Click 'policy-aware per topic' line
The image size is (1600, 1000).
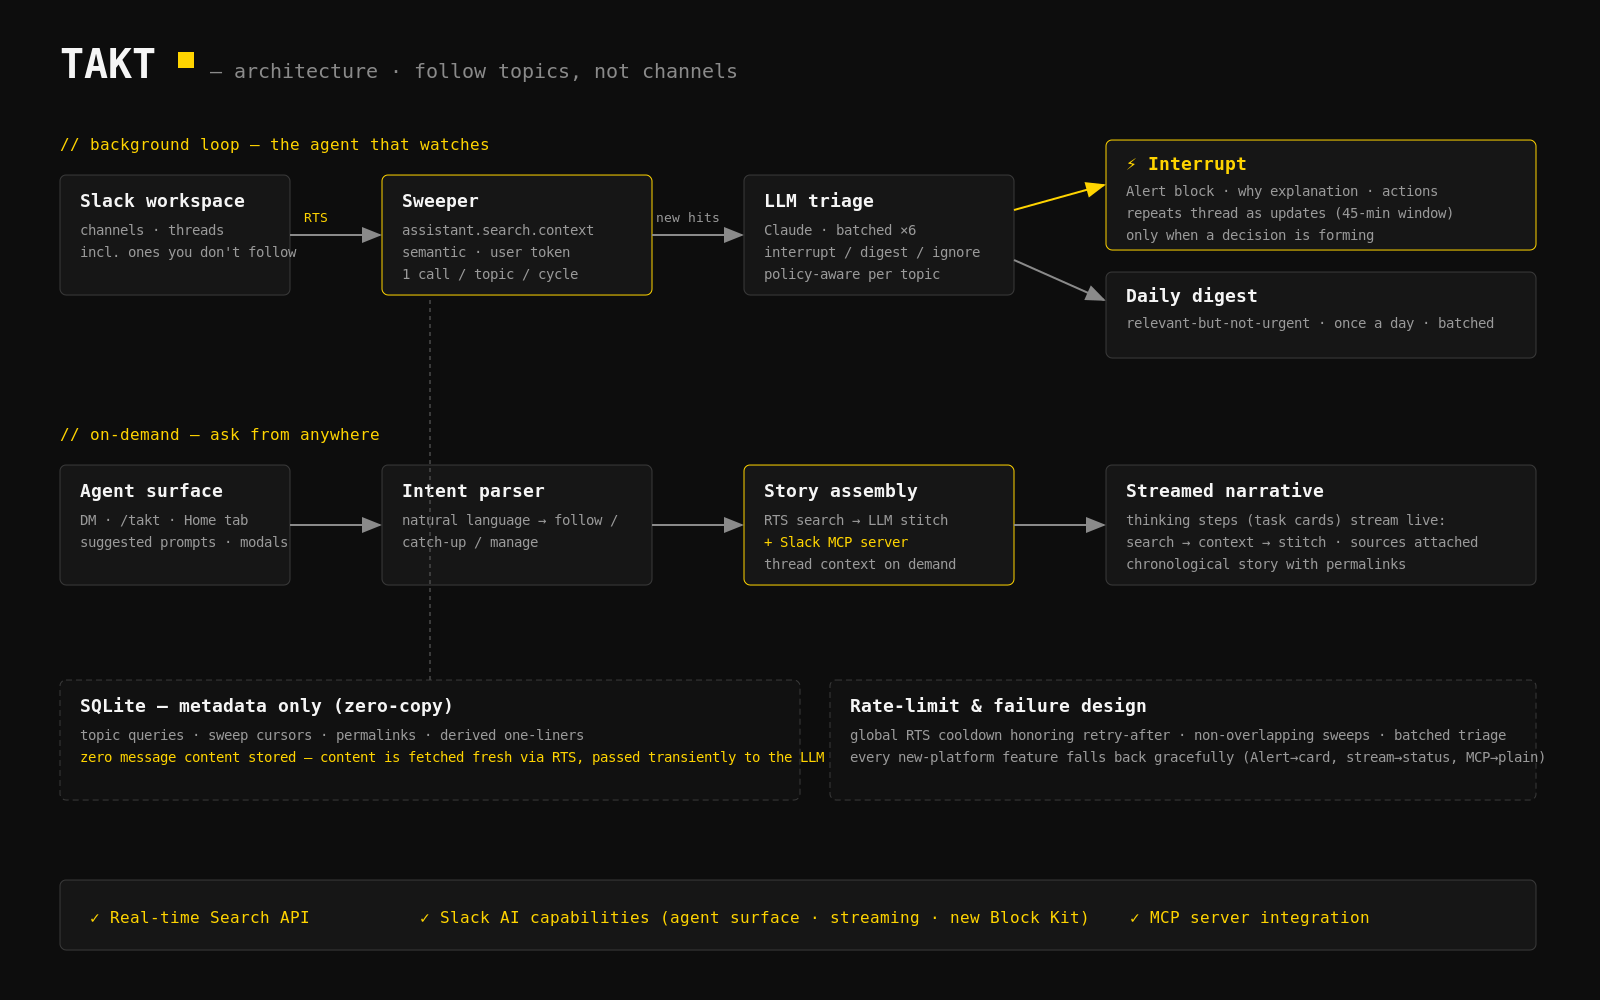click(x=852, y=274)
